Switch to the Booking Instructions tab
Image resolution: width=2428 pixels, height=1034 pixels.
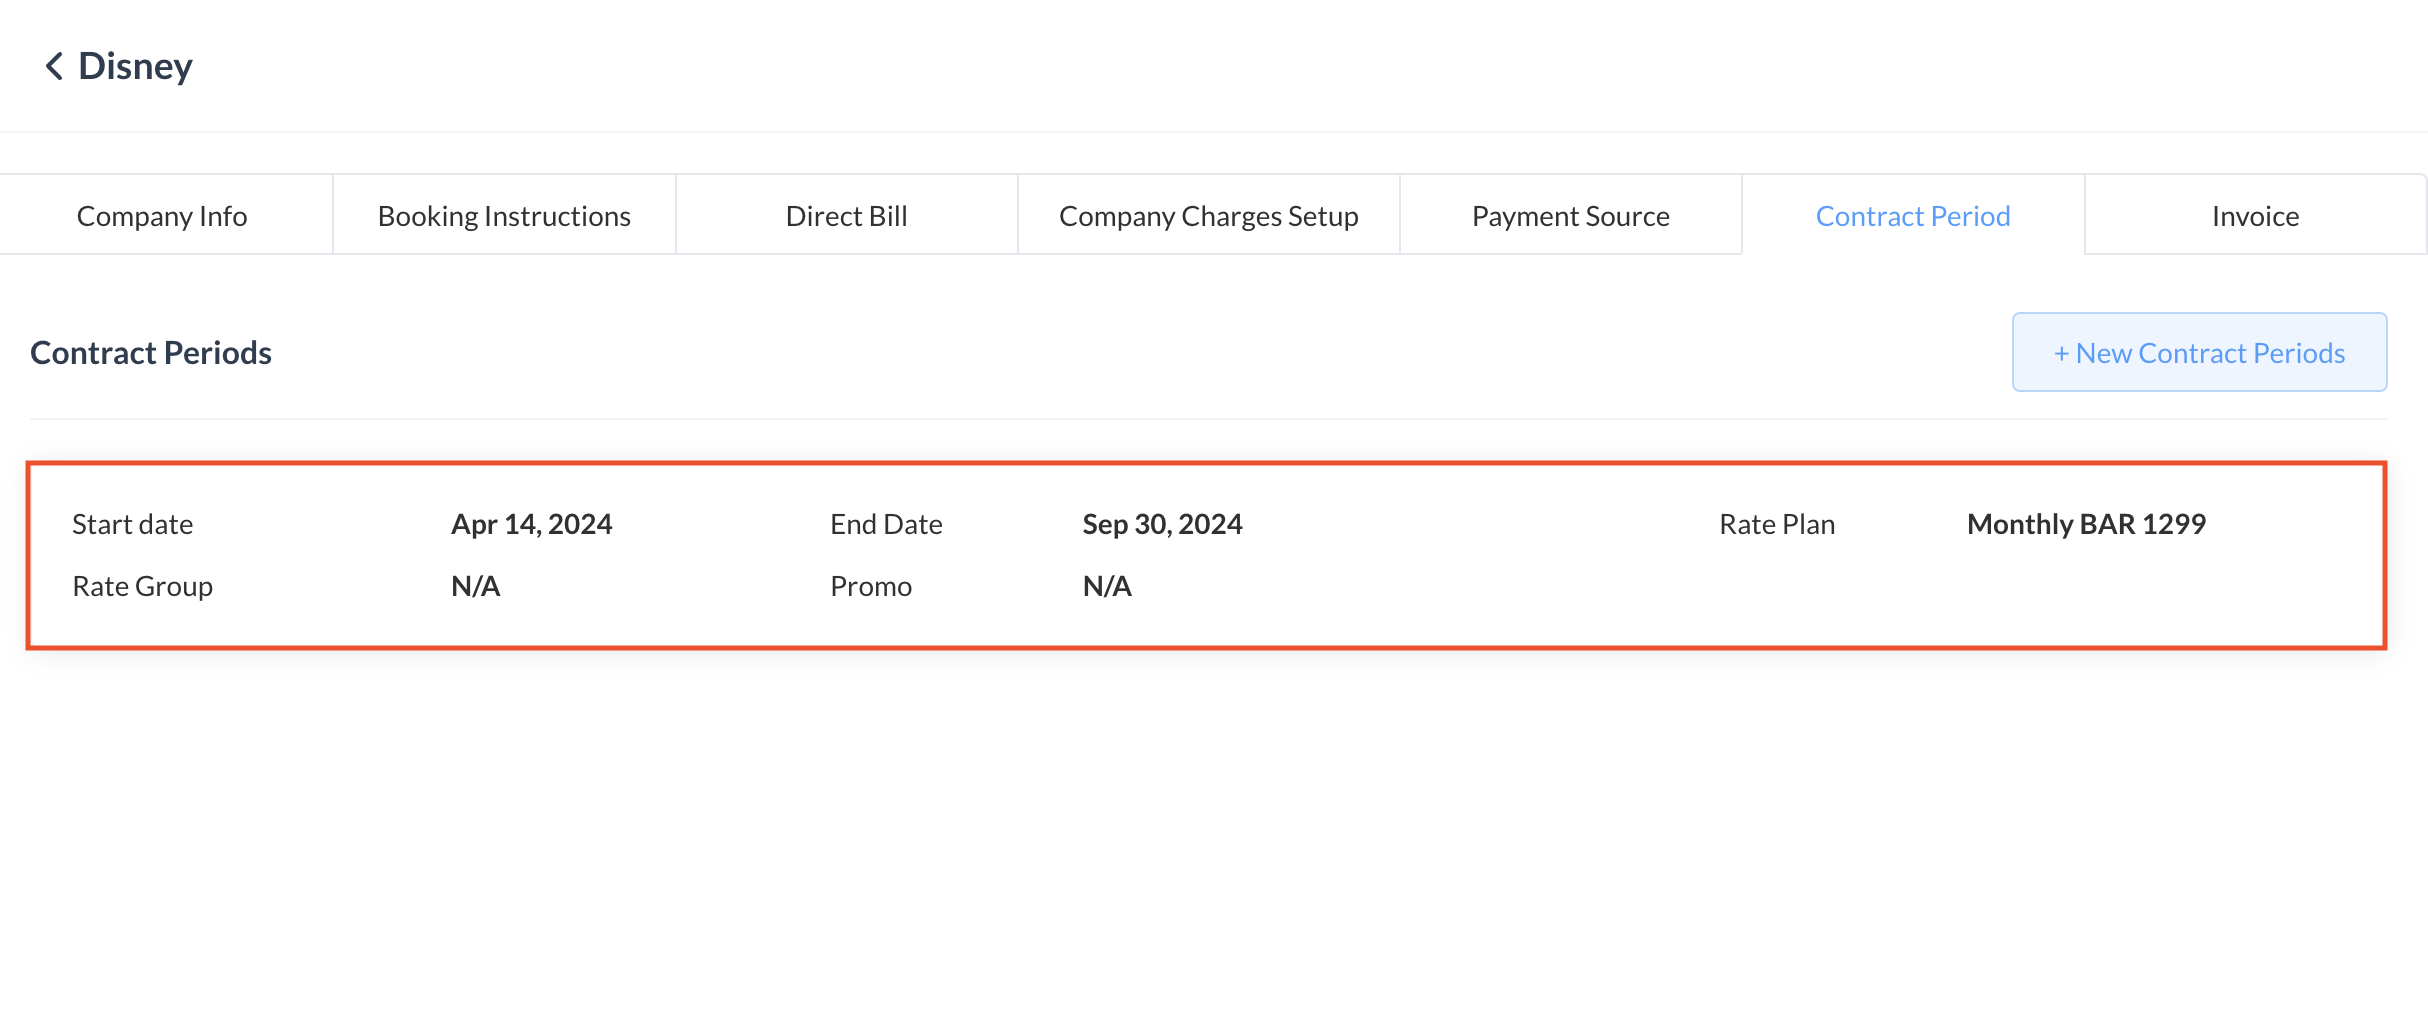504,216
